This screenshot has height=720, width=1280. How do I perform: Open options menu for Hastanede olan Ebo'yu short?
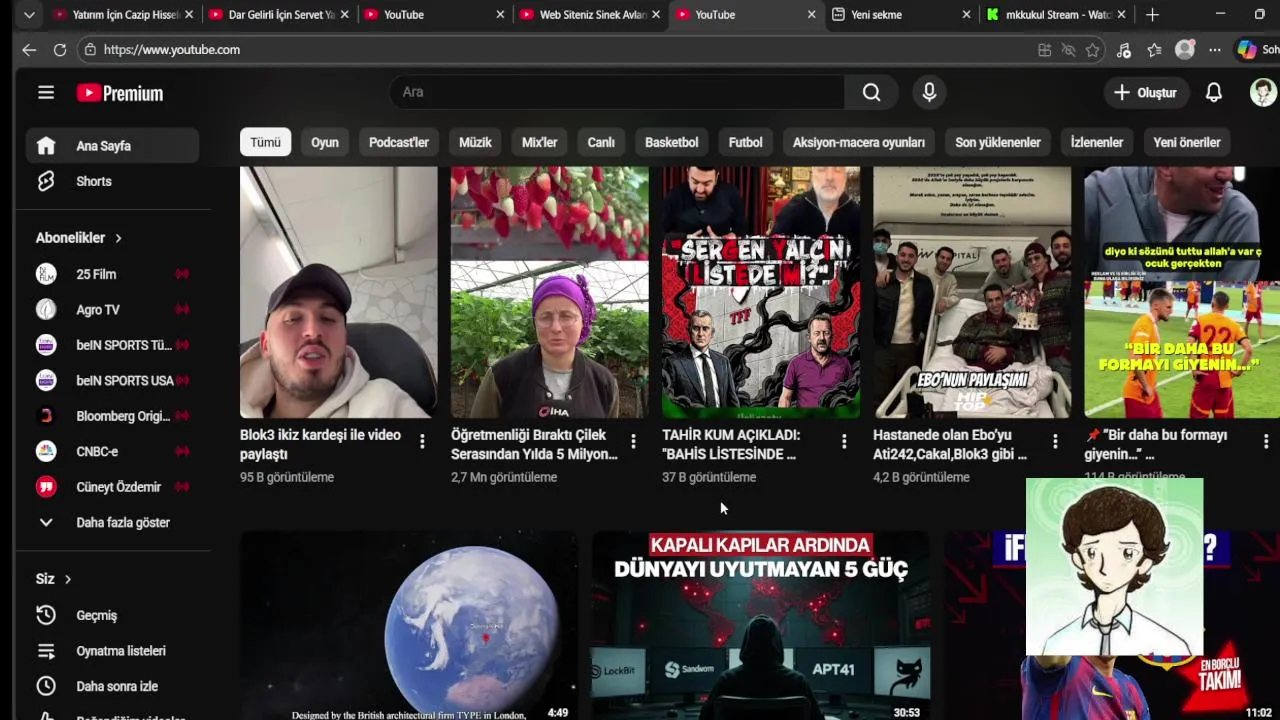point(1055,441)
